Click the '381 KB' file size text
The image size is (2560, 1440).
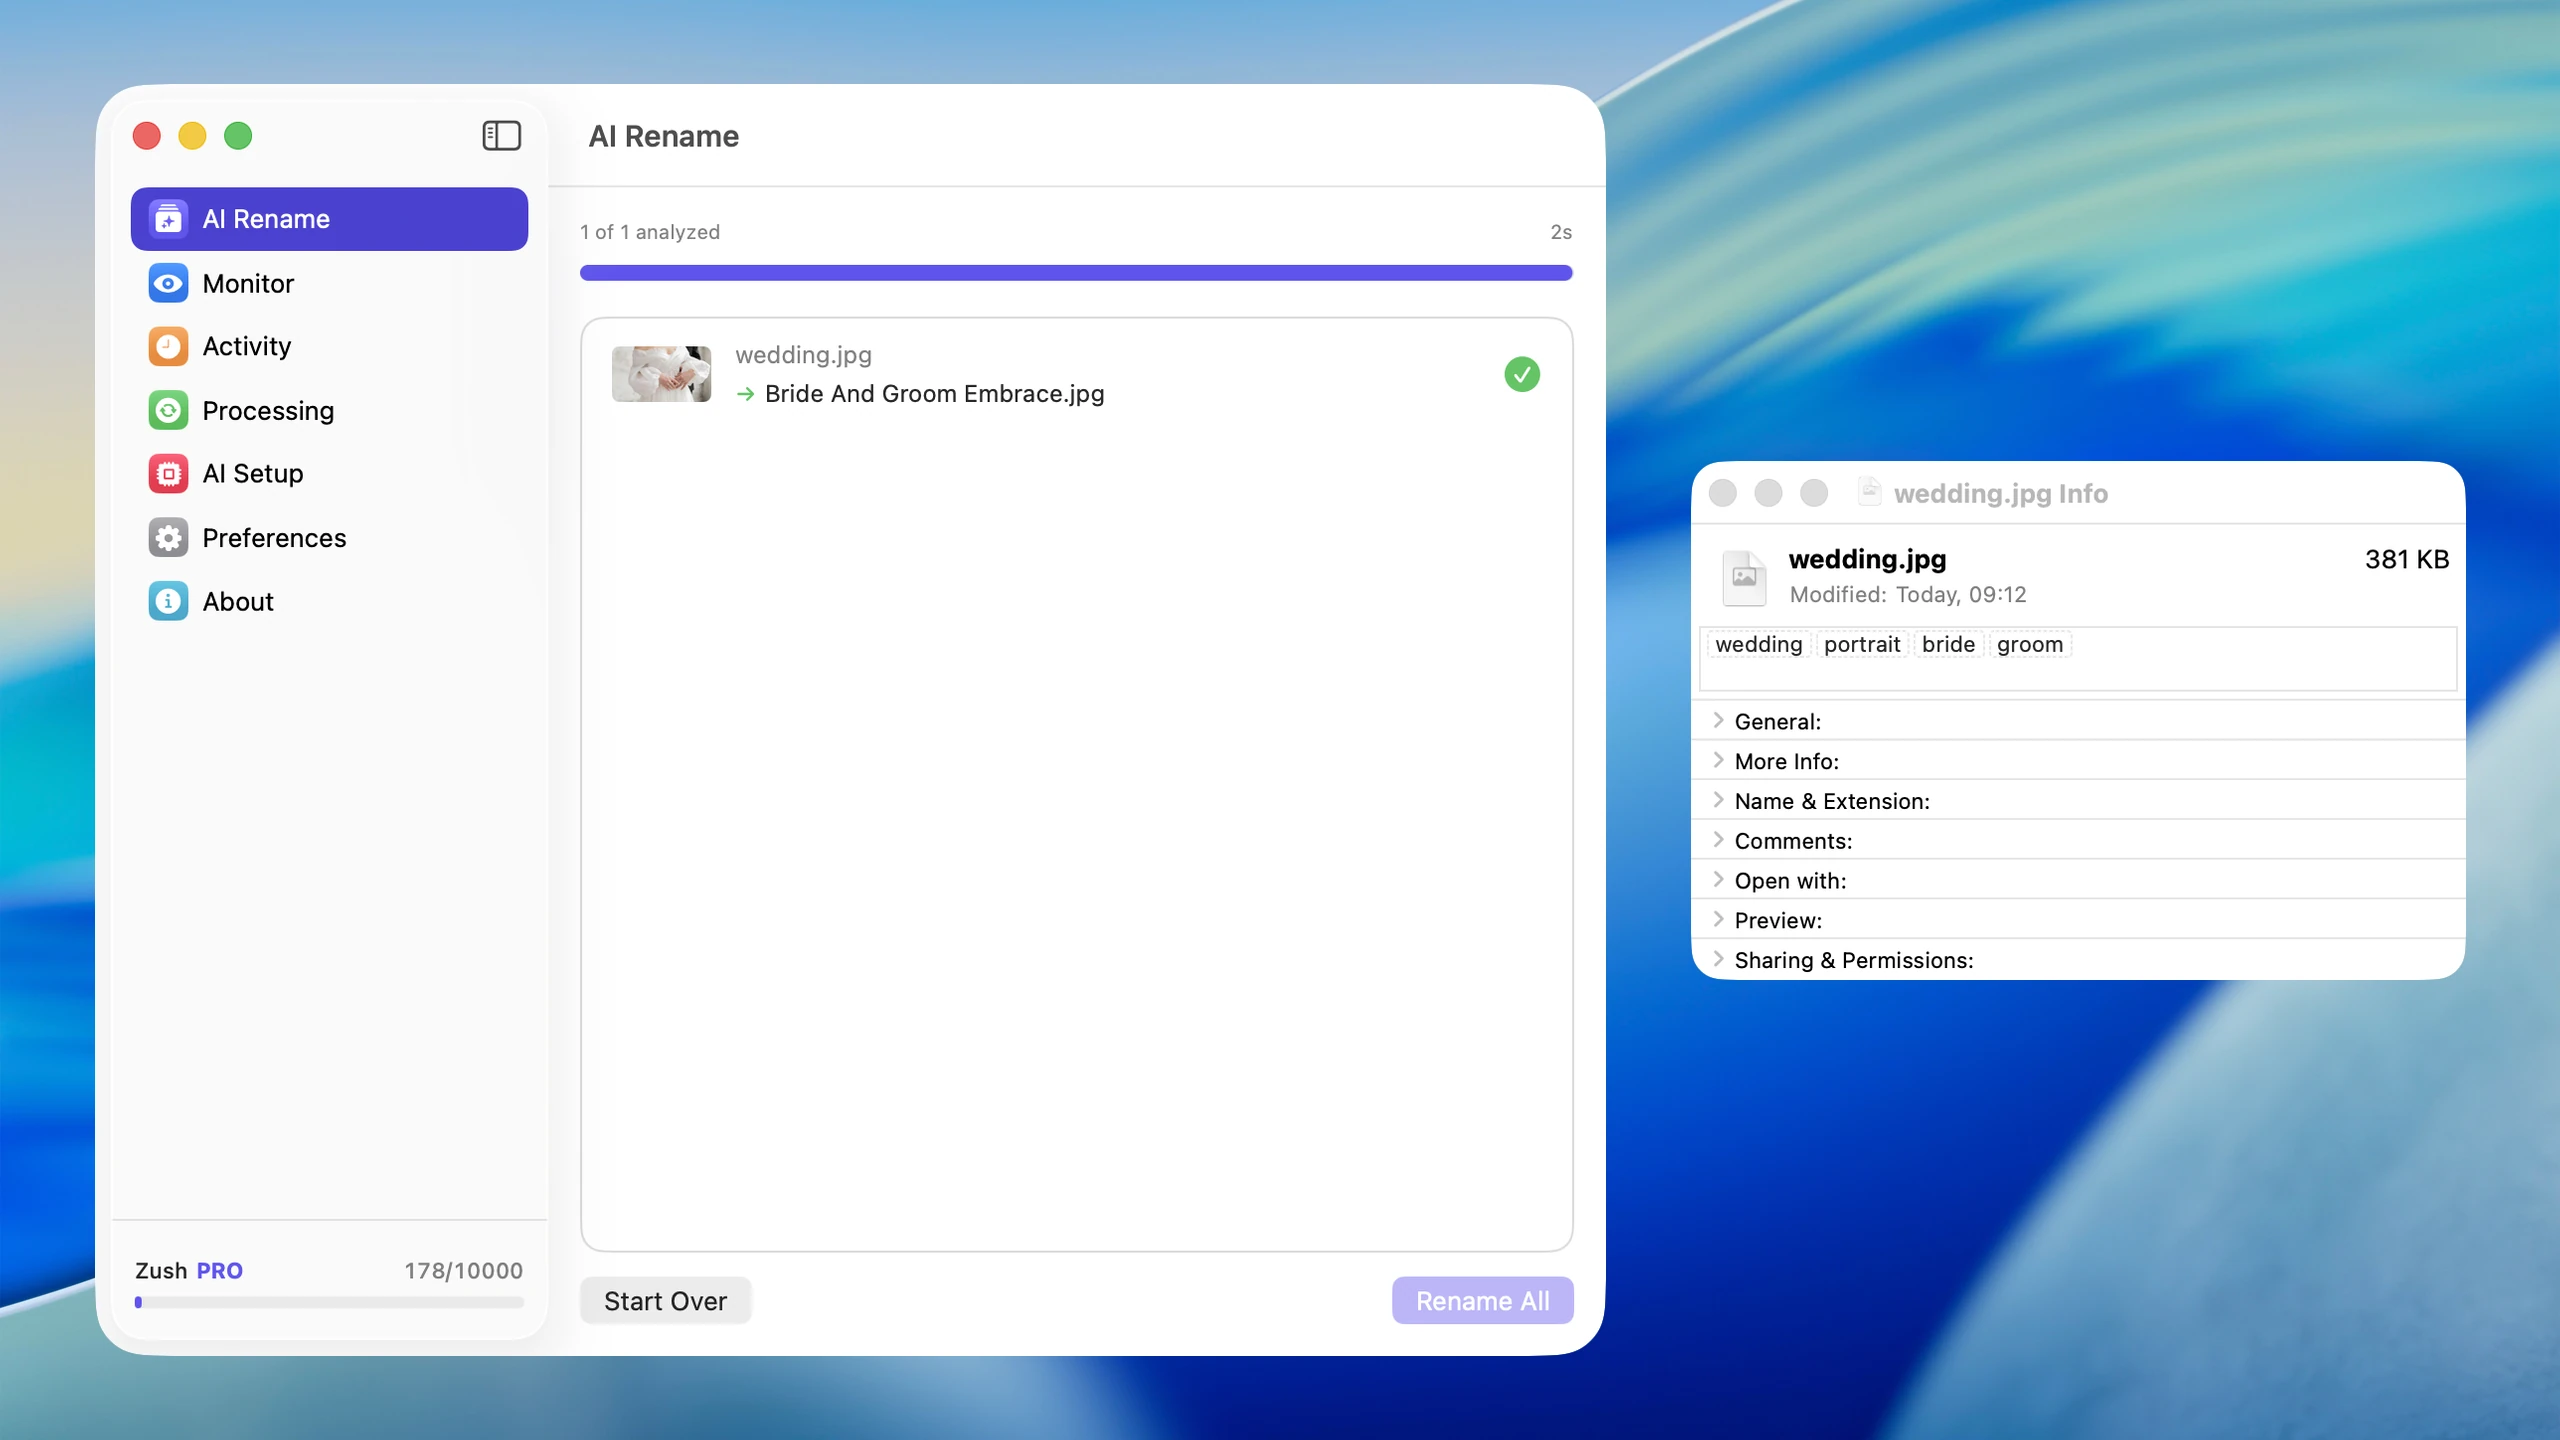click(x=2406, y=559)
